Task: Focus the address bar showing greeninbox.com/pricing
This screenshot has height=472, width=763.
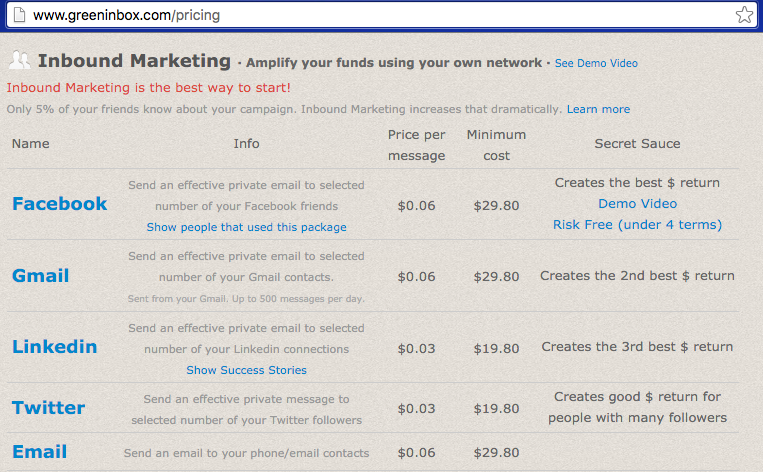Action: [381, 15]
